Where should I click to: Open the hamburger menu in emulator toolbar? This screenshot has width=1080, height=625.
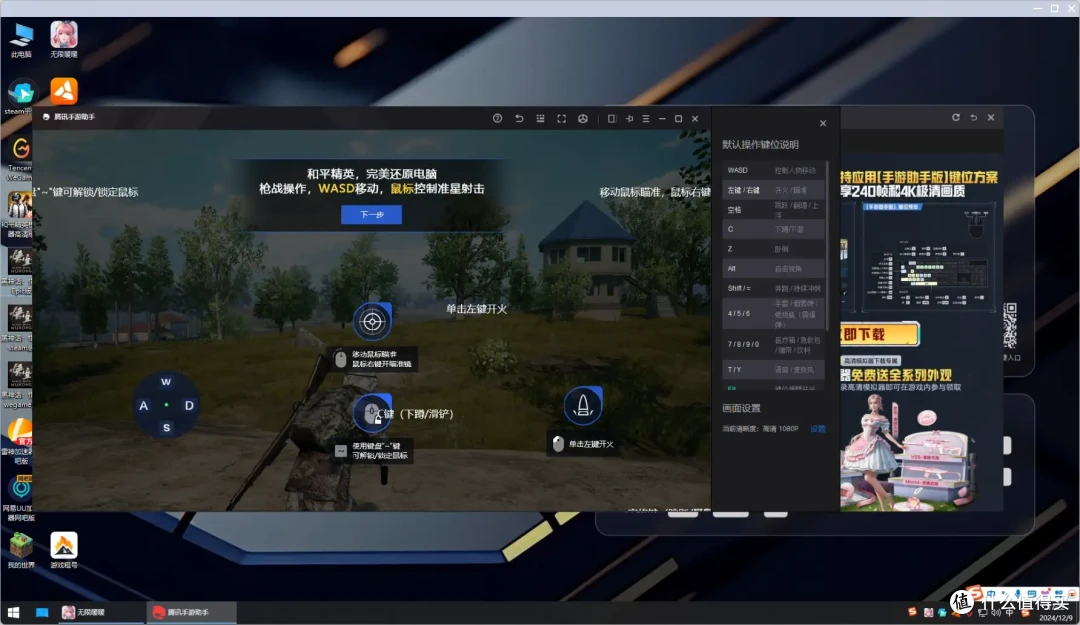[x=645, y=119]
